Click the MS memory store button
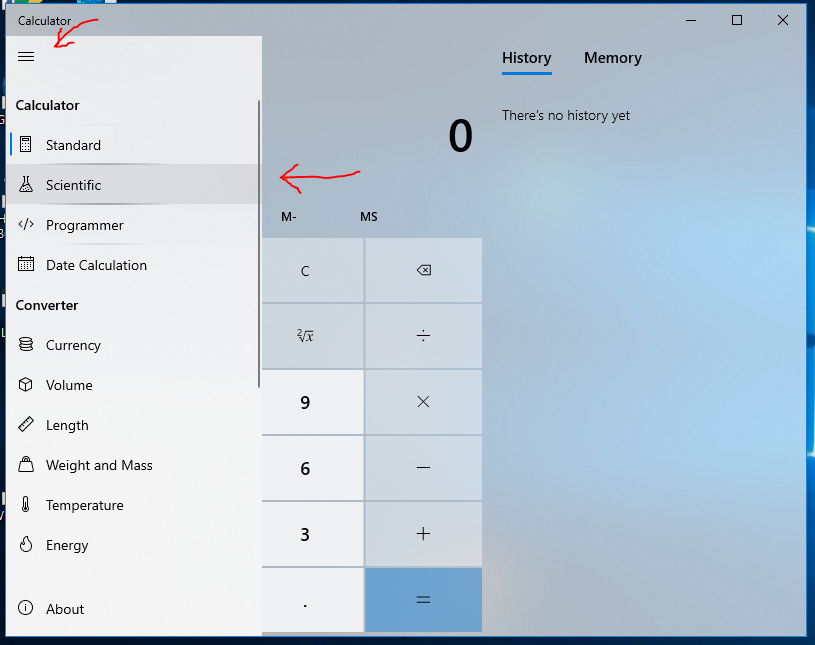The height and width of the screenshot is (645, 815). [x=369, y=217]
